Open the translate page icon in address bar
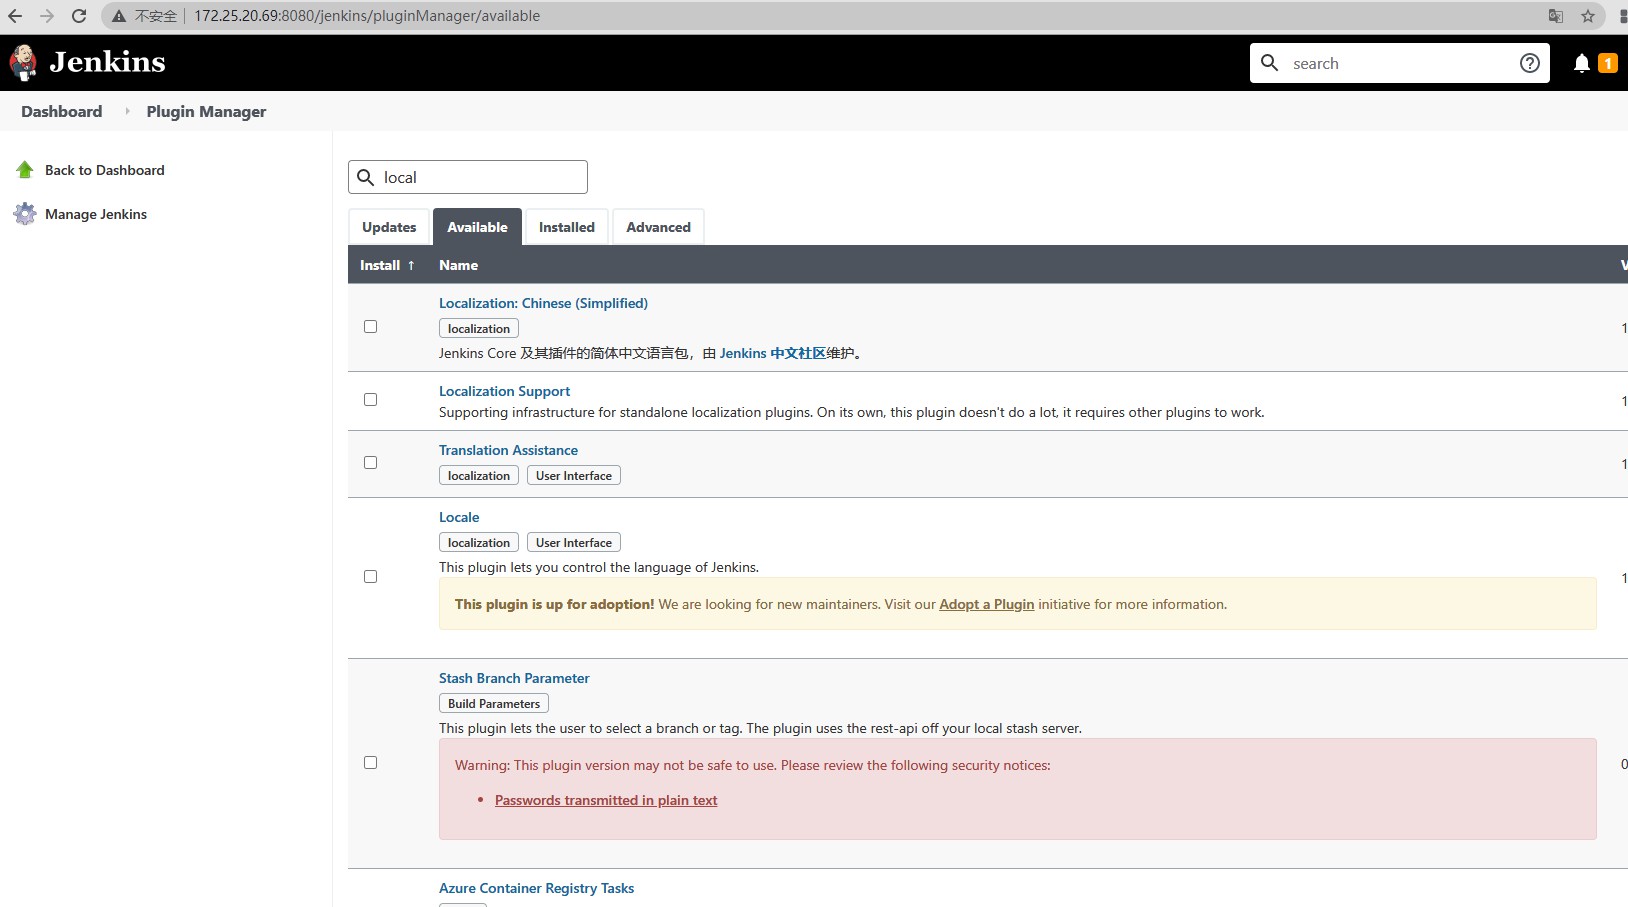Viewport: 1628px width, 907px height. (1556, 16)
